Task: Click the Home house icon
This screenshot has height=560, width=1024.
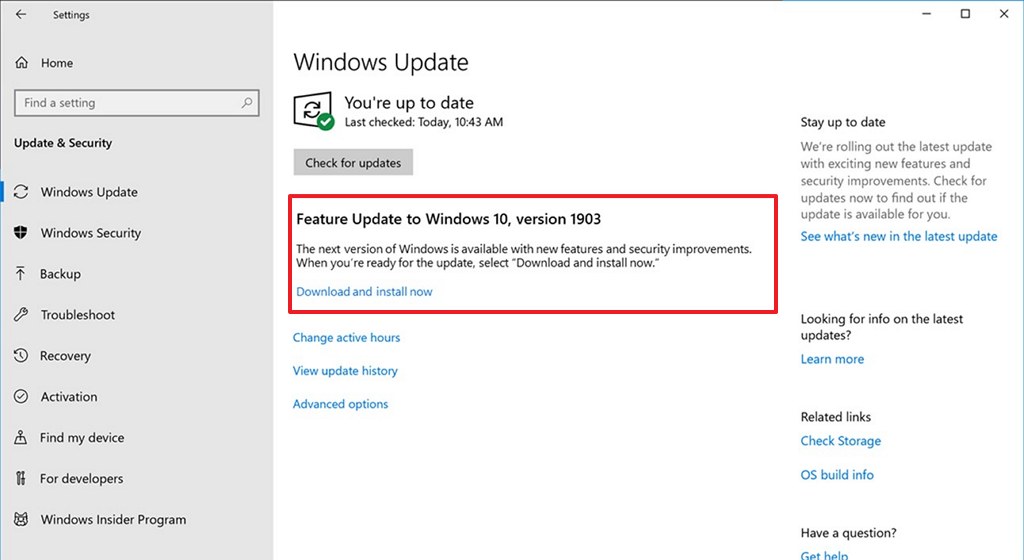Action: (22, 63)
